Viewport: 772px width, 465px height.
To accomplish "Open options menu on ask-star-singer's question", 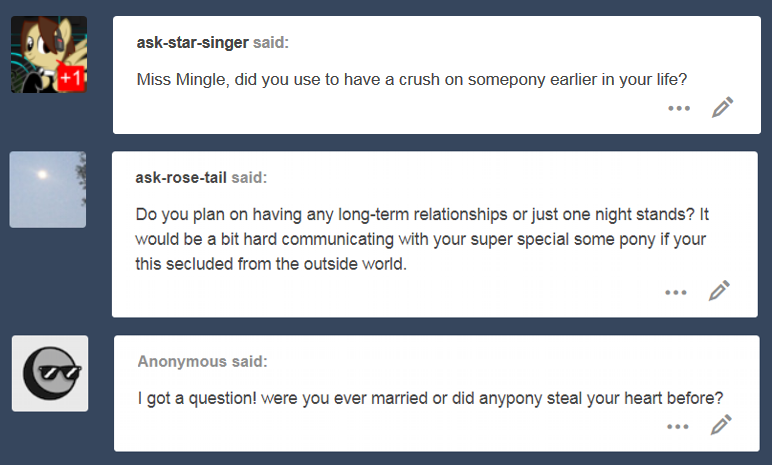I will click(679, 108).
